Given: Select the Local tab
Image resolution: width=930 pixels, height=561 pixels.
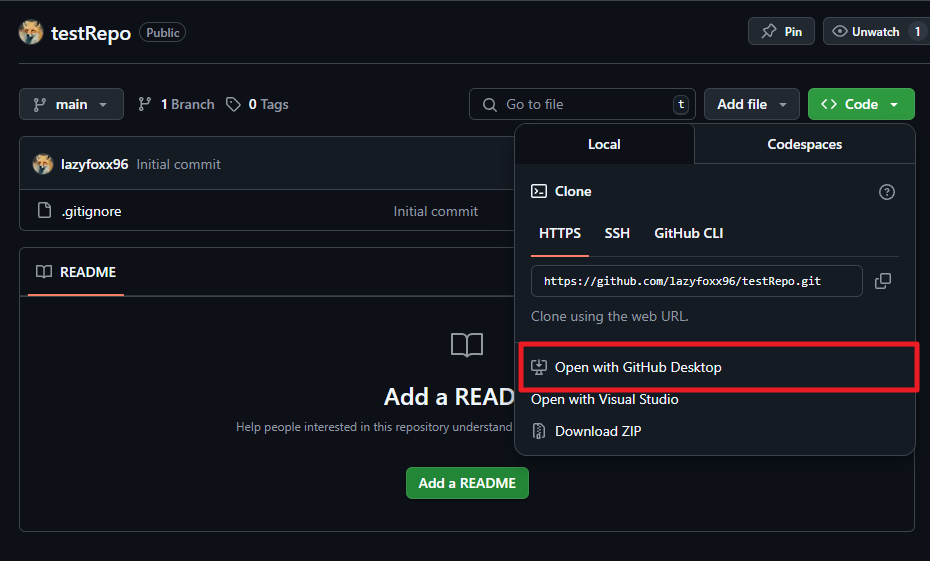Looking at the screenshot, I should [604, 144].
